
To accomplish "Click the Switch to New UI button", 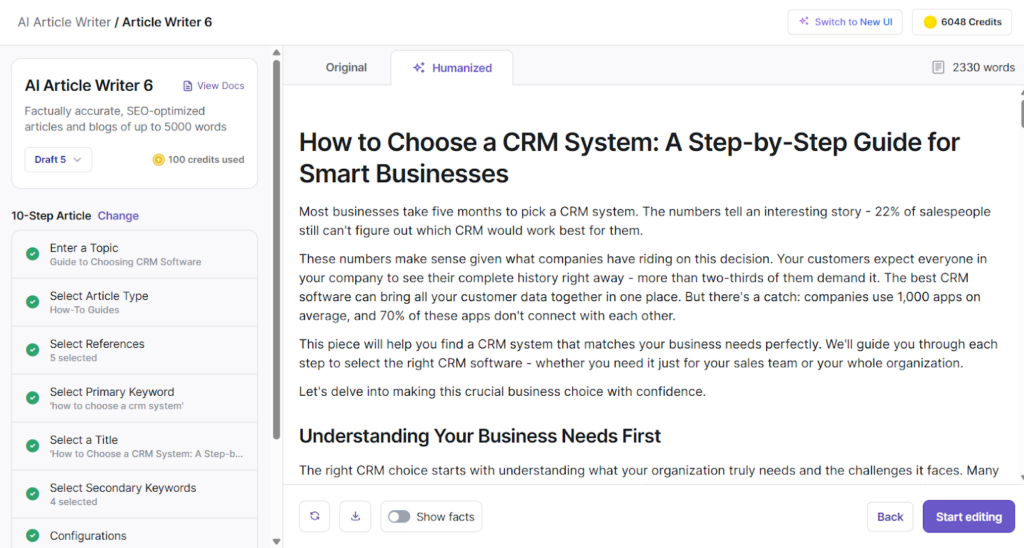I will click(845, 22).
